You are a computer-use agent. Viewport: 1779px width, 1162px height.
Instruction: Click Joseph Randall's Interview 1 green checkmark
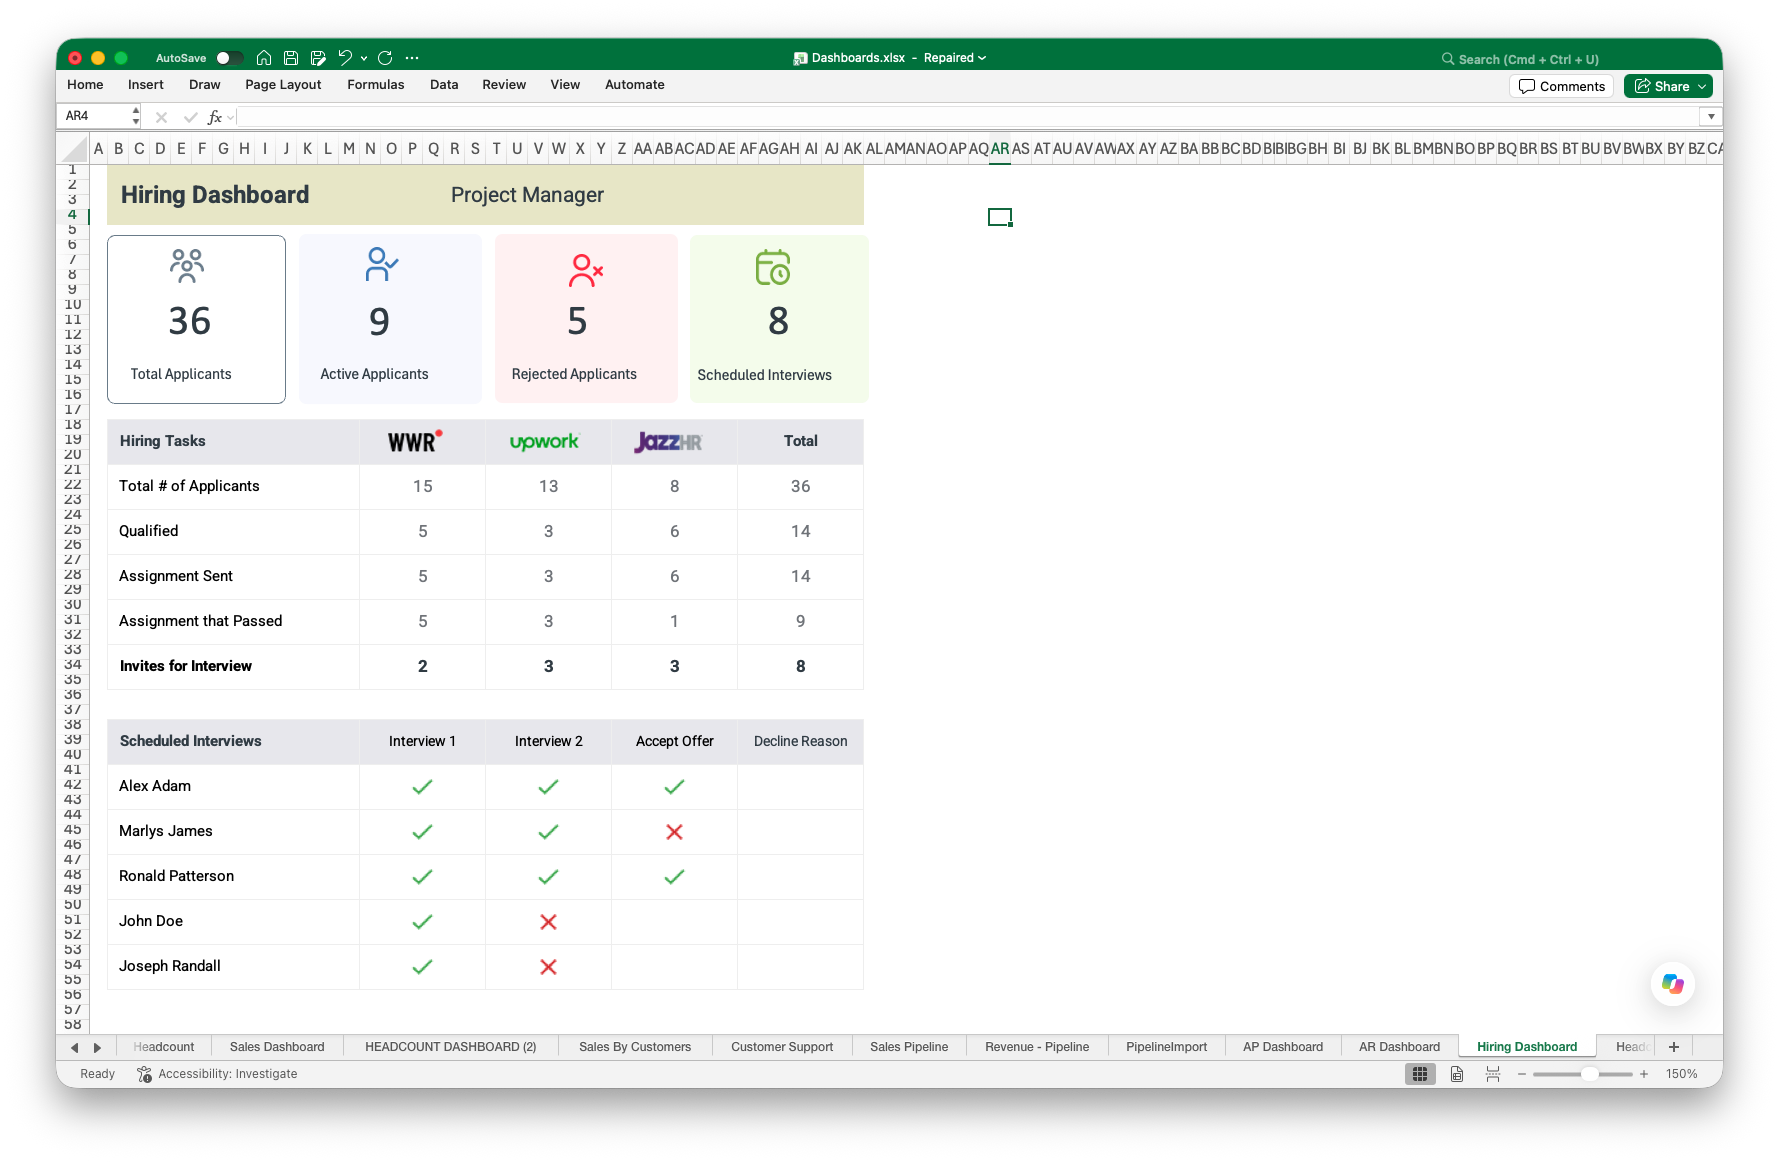pyautogui.click(x=423, y=967)
